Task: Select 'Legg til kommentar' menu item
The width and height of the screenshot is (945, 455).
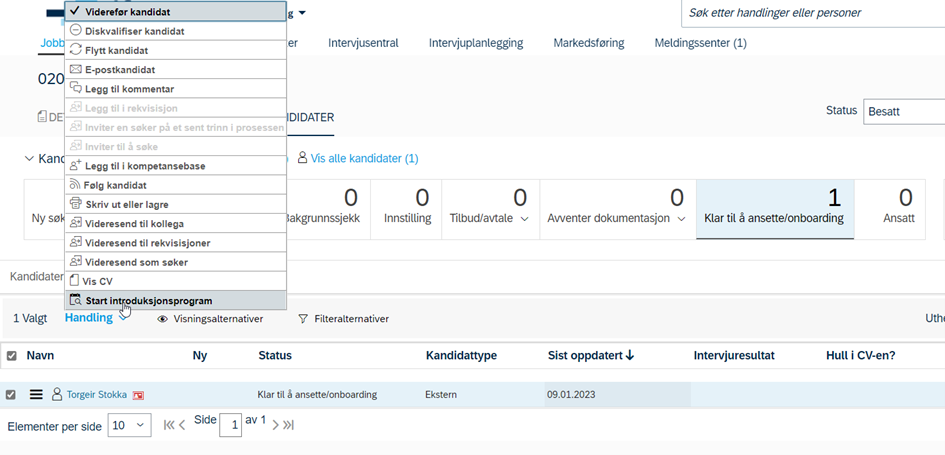Action: 175,89
